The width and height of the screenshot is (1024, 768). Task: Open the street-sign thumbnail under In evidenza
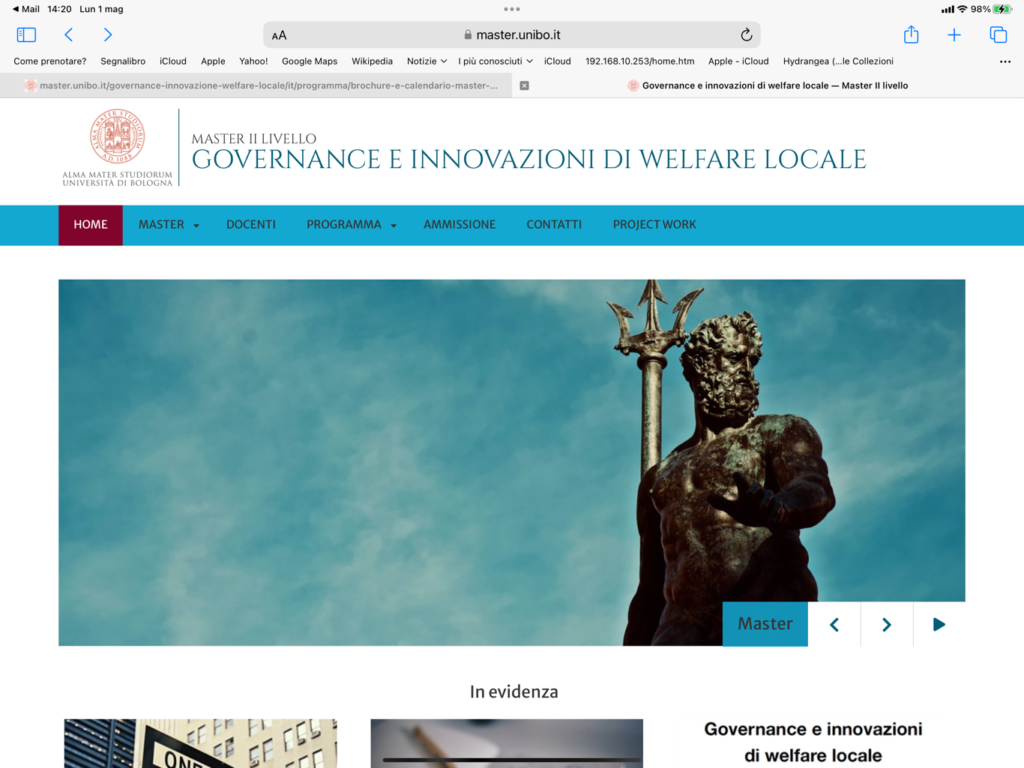(x=200, y=743)
